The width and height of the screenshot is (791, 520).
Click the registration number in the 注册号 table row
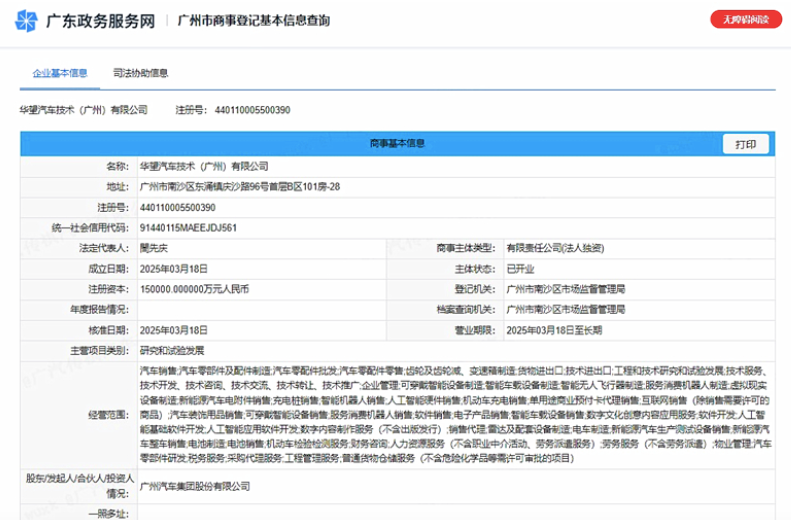(177, 207)
